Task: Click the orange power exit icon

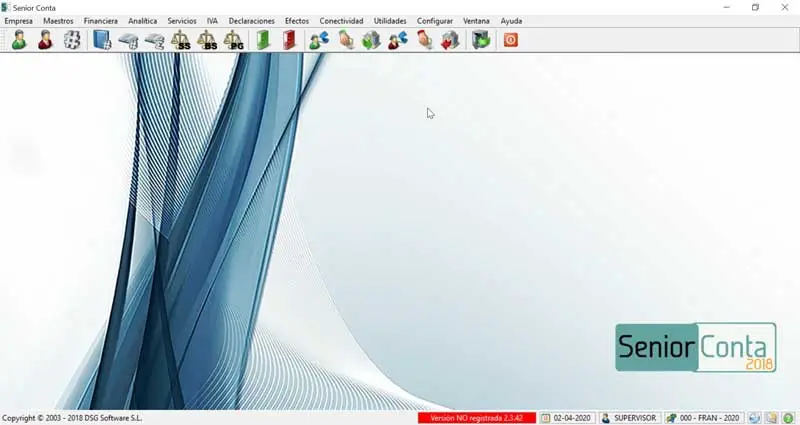Action: pyautogui.click(x=511, y=40)
